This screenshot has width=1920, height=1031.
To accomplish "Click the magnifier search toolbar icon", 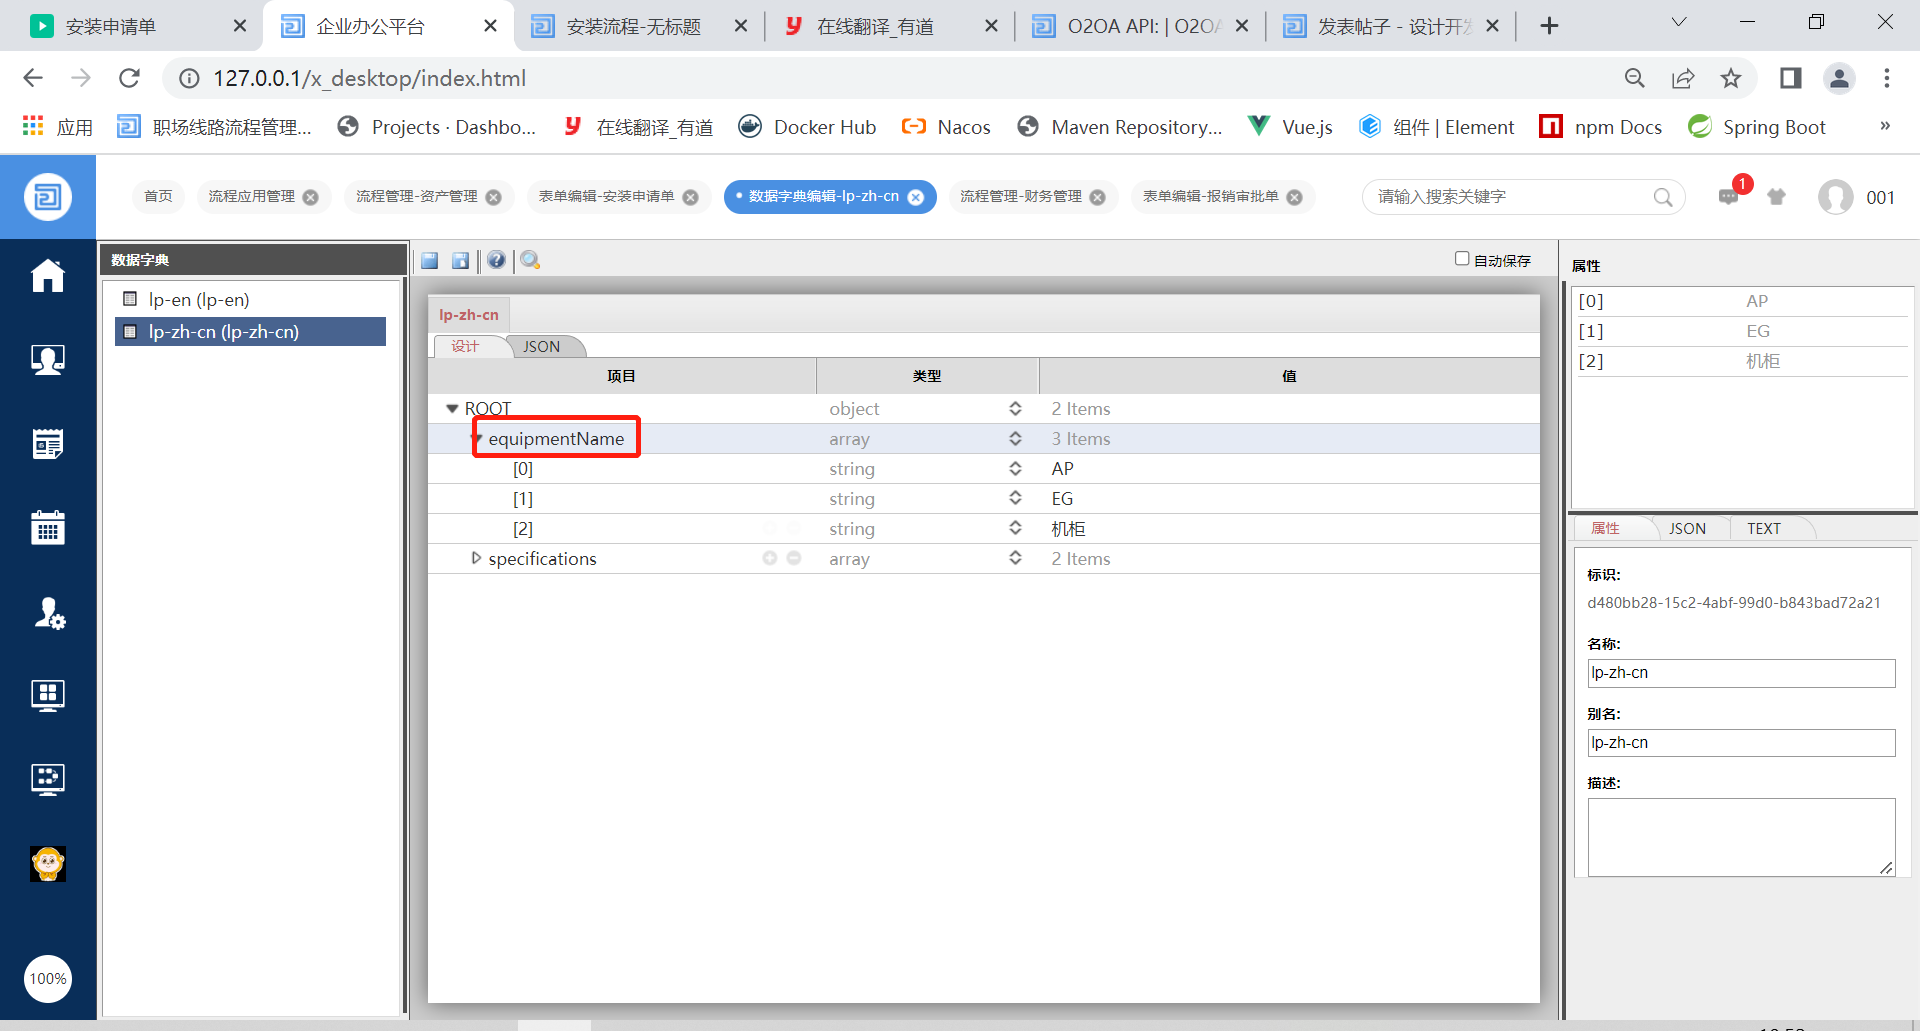I will tap(530, 261).
